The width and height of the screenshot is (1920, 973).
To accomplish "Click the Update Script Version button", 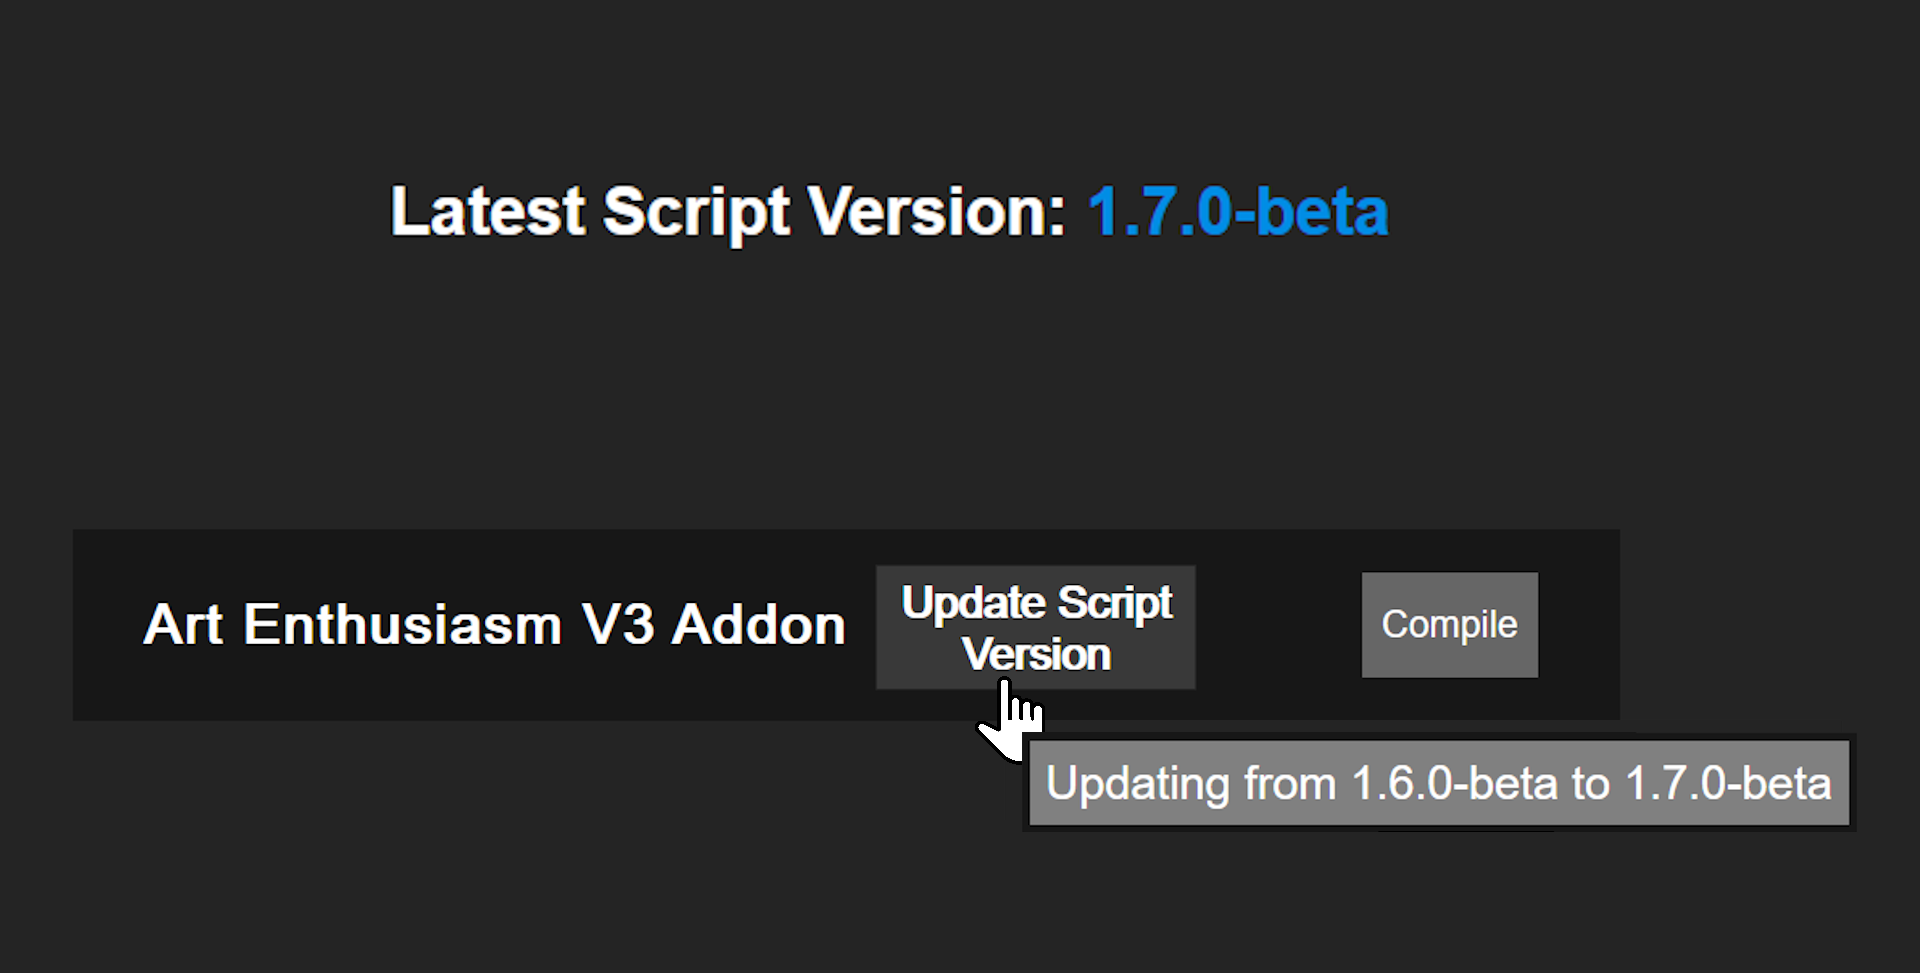I will [1034, 626].
